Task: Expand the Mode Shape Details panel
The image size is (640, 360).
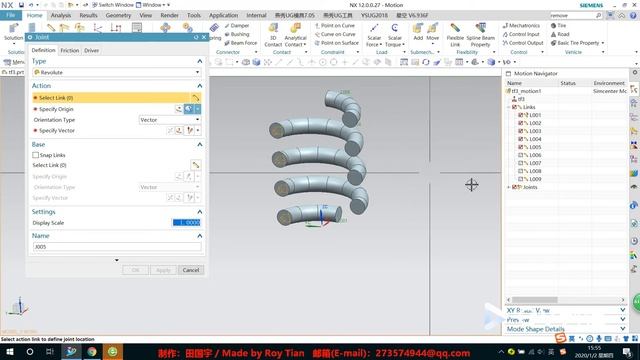Action: coord(622,329)
